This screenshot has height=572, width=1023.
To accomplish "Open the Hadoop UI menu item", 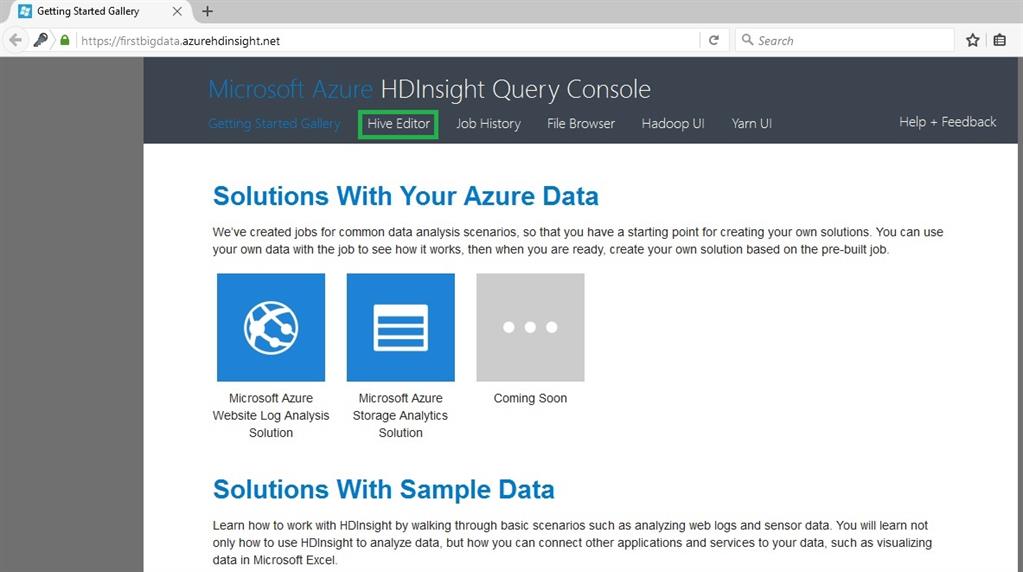I will coord(673,124).
